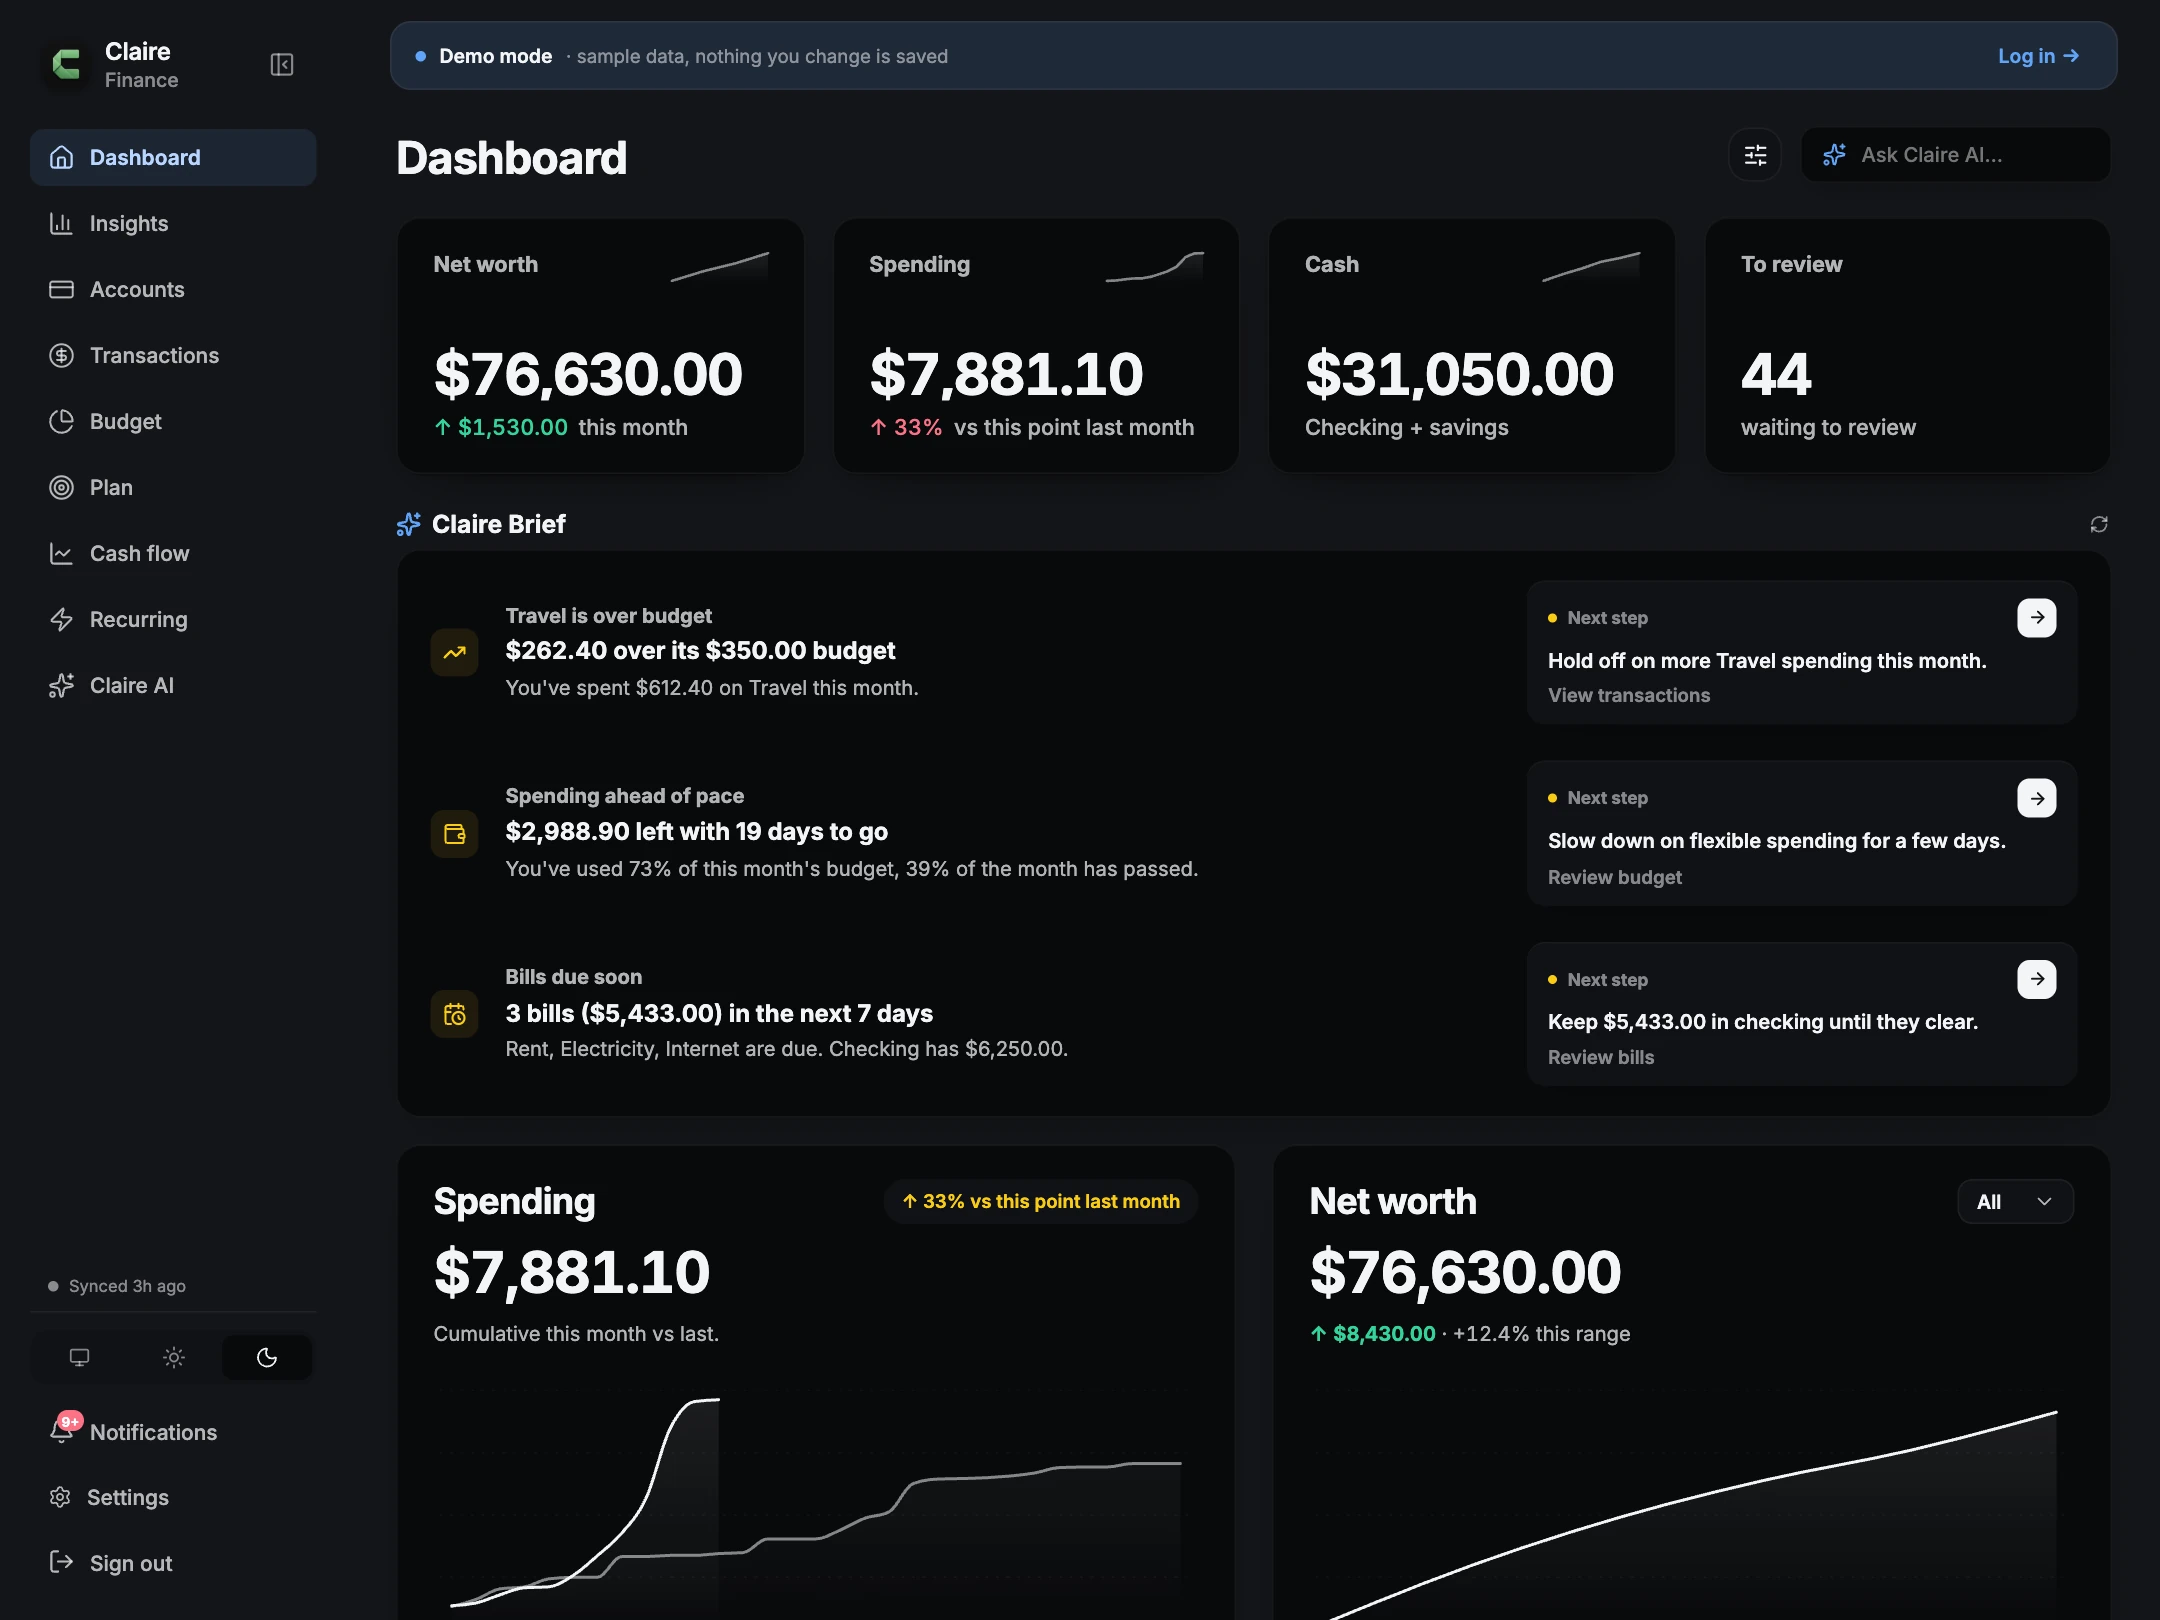Click the Settings gear icon
This screenshot has height=1620, width=2160.
tap(60, 1497)
